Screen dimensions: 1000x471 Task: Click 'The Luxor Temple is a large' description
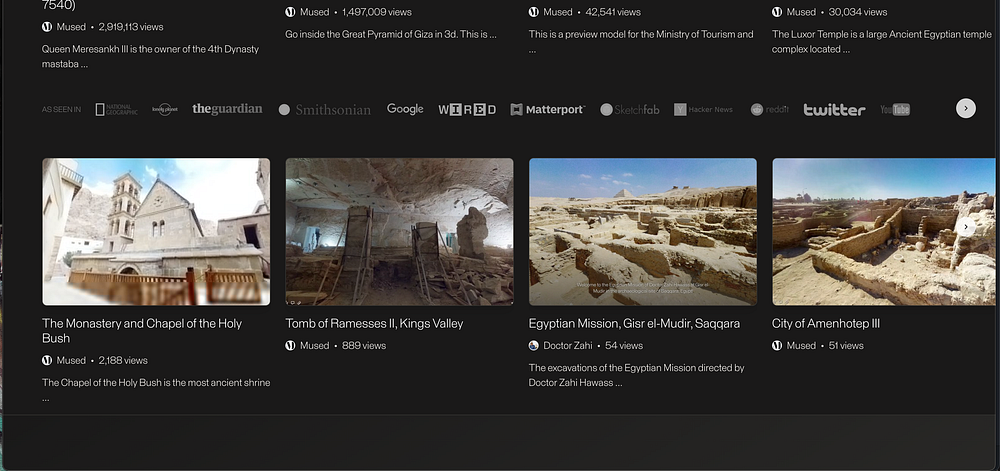click(x=882, y=41)
